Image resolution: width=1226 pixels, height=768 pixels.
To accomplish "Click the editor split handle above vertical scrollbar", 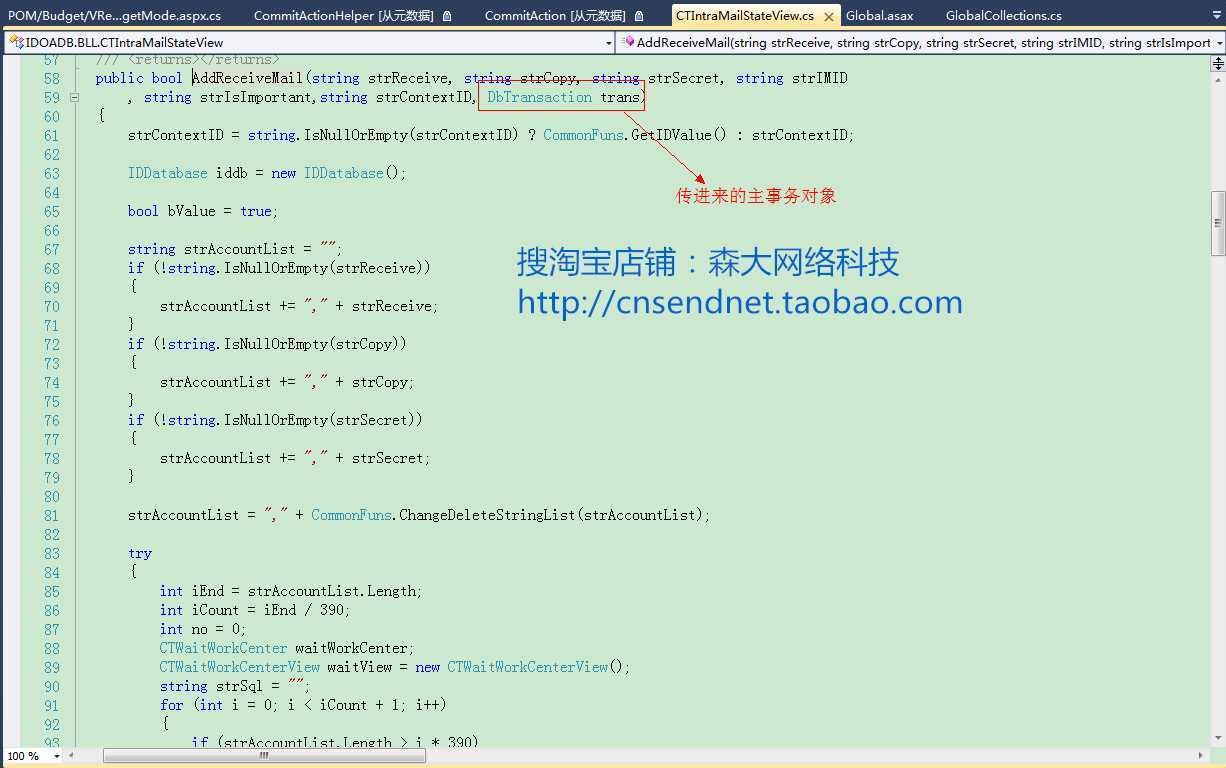I will [x=1218, y=63].
